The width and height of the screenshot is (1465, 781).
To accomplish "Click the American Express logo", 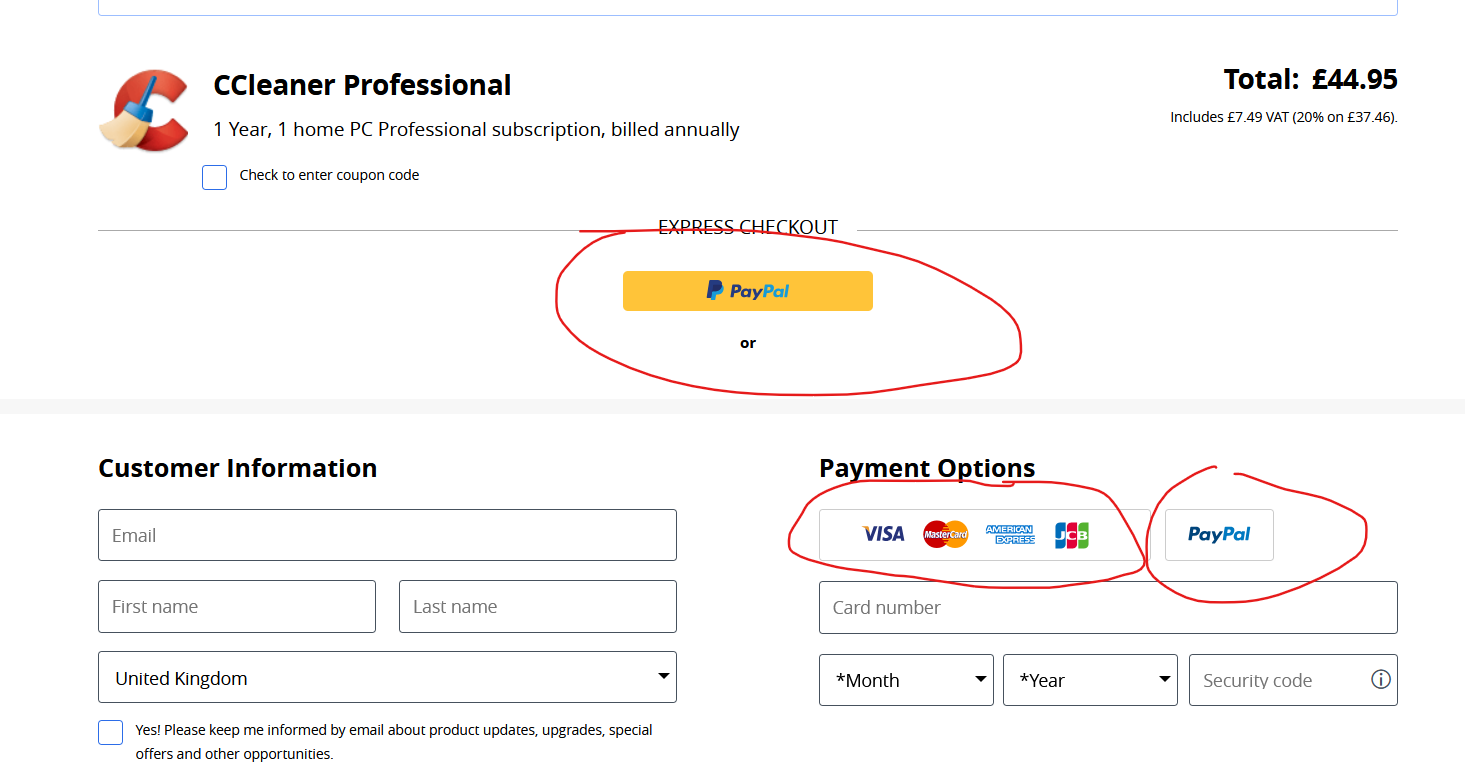I will 1010,535.
